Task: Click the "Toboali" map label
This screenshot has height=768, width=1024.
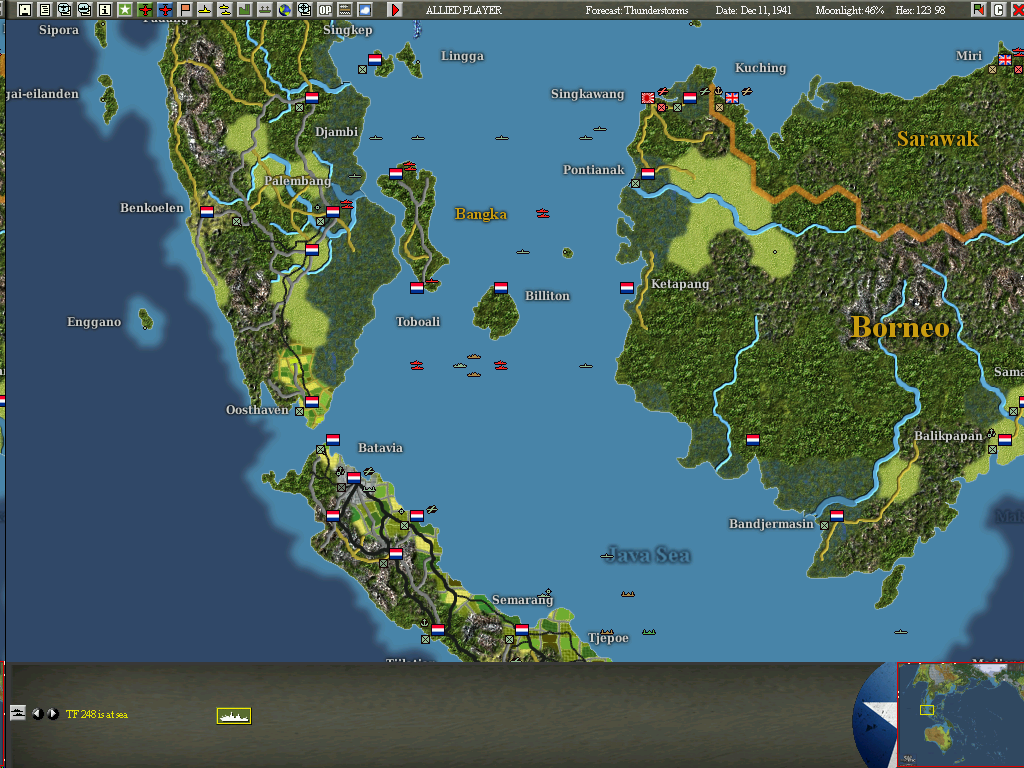Action: coord(418,321)
